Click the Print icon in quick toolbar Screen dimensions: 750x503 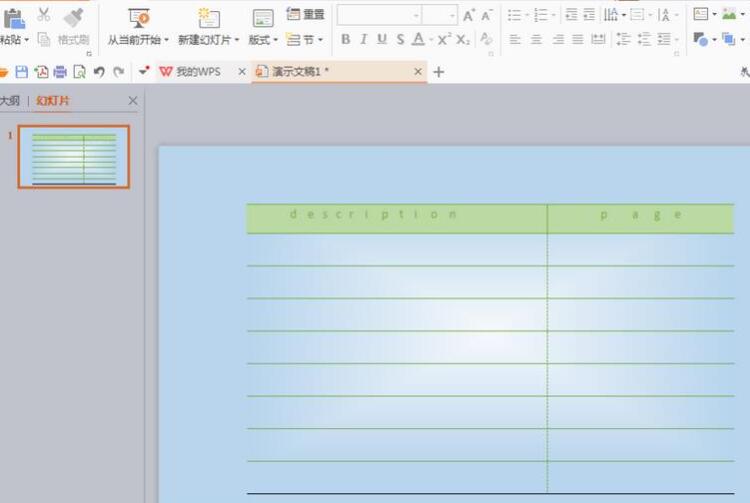pyautogui.click(x=60, y=72)
